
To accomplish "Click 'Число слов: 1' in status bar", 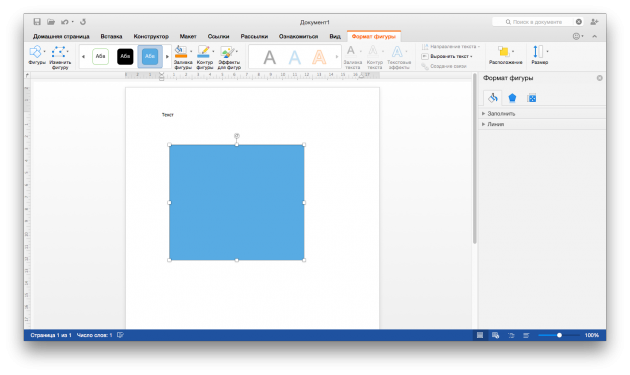I will tap(94, 335).
